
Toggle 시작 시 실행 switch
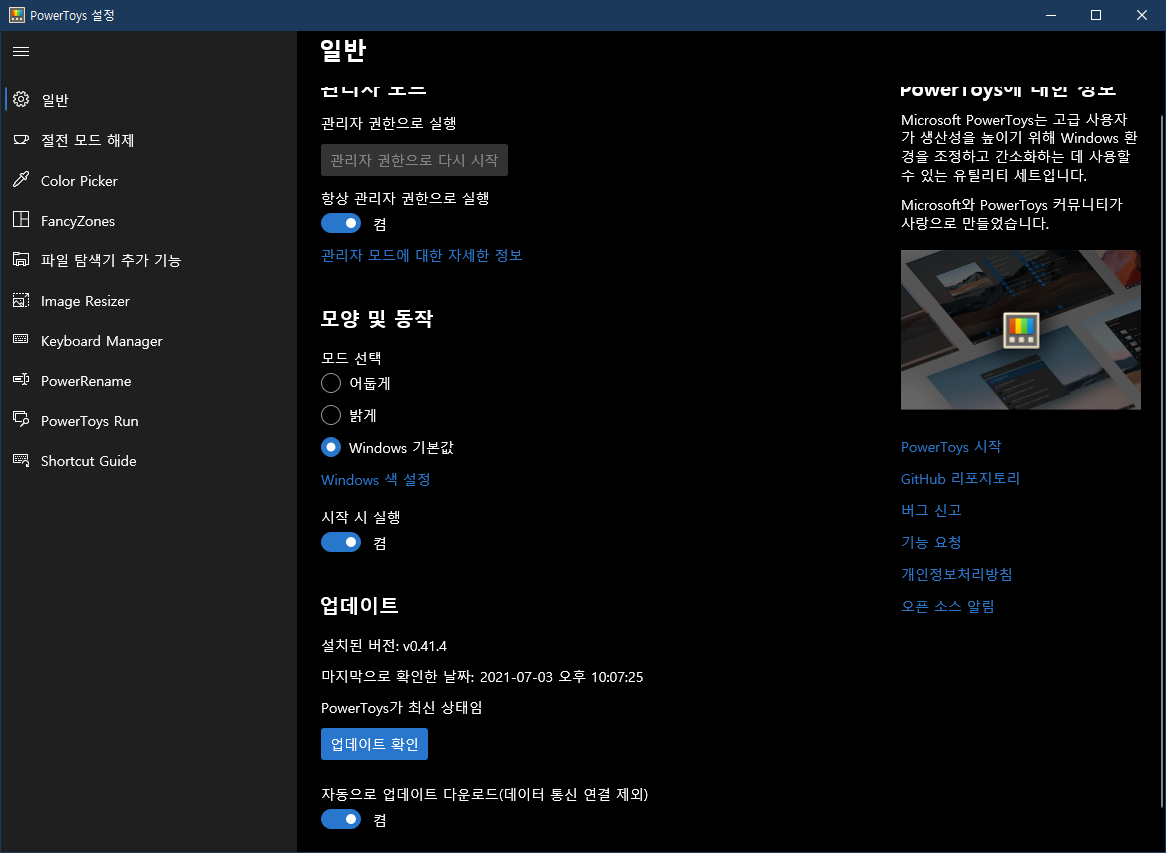pyautogui.click(x=341, y=542)
